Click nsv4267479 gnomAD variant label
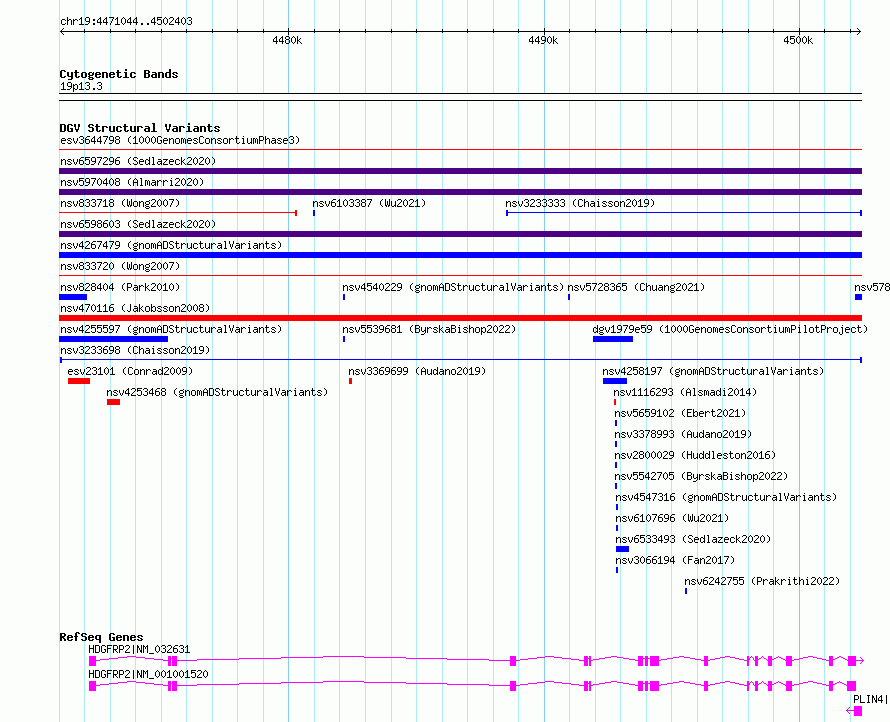 point(171,245)
